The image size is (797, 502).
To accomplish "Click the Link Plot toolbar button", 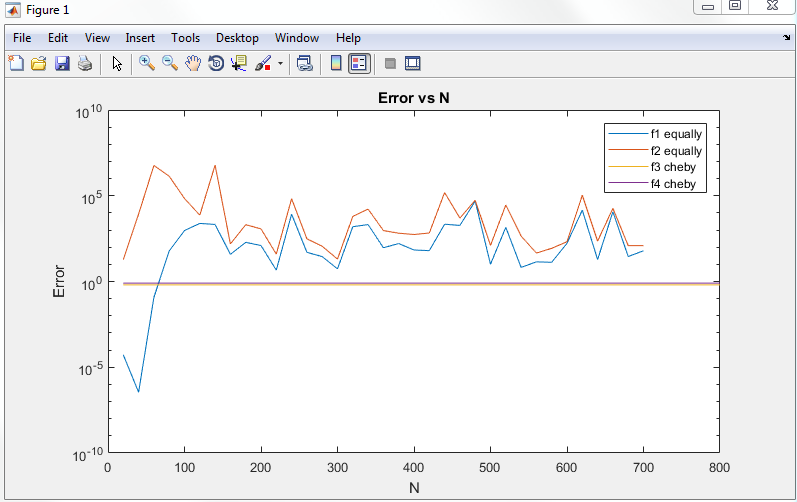I will coord(306,63).
